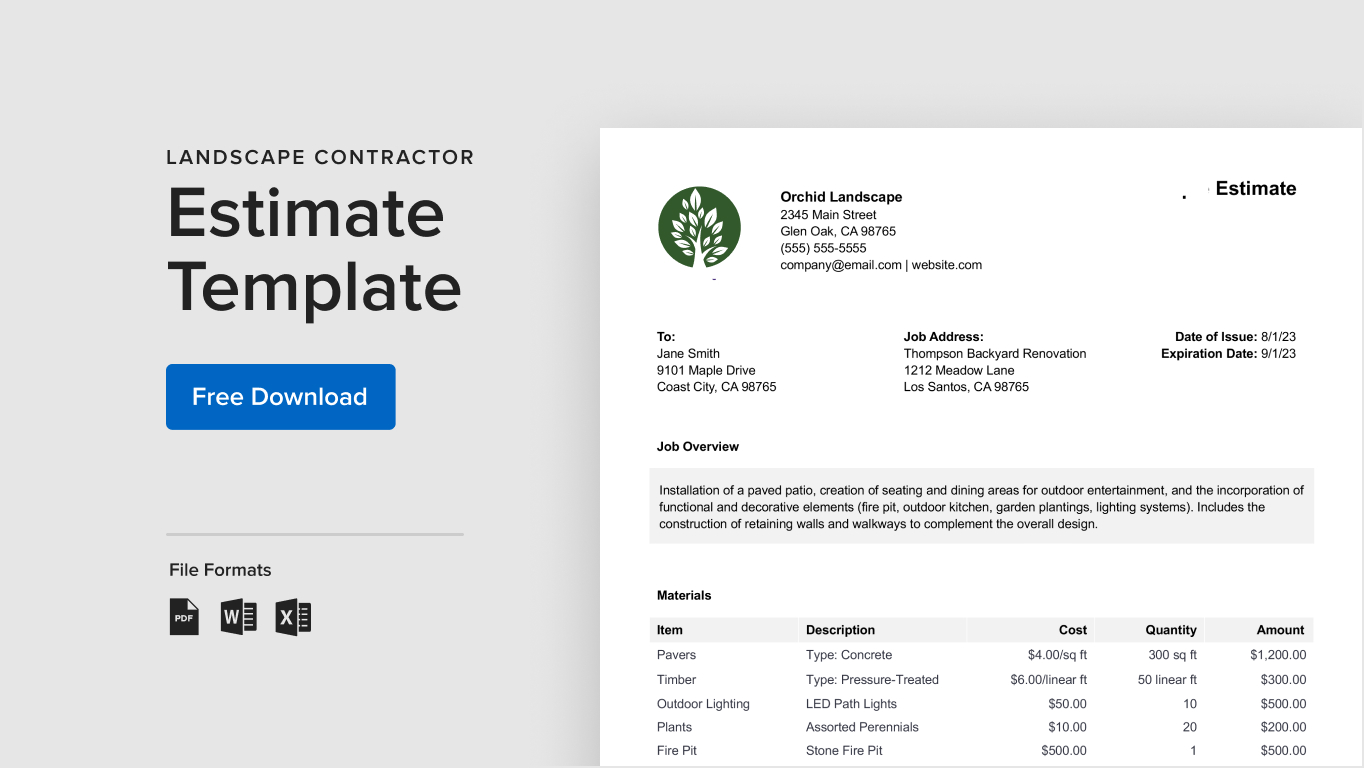This screenshot has width=1364, height=768.
Task: Click the PDF file format icon
Action: [x=184, y=617]
